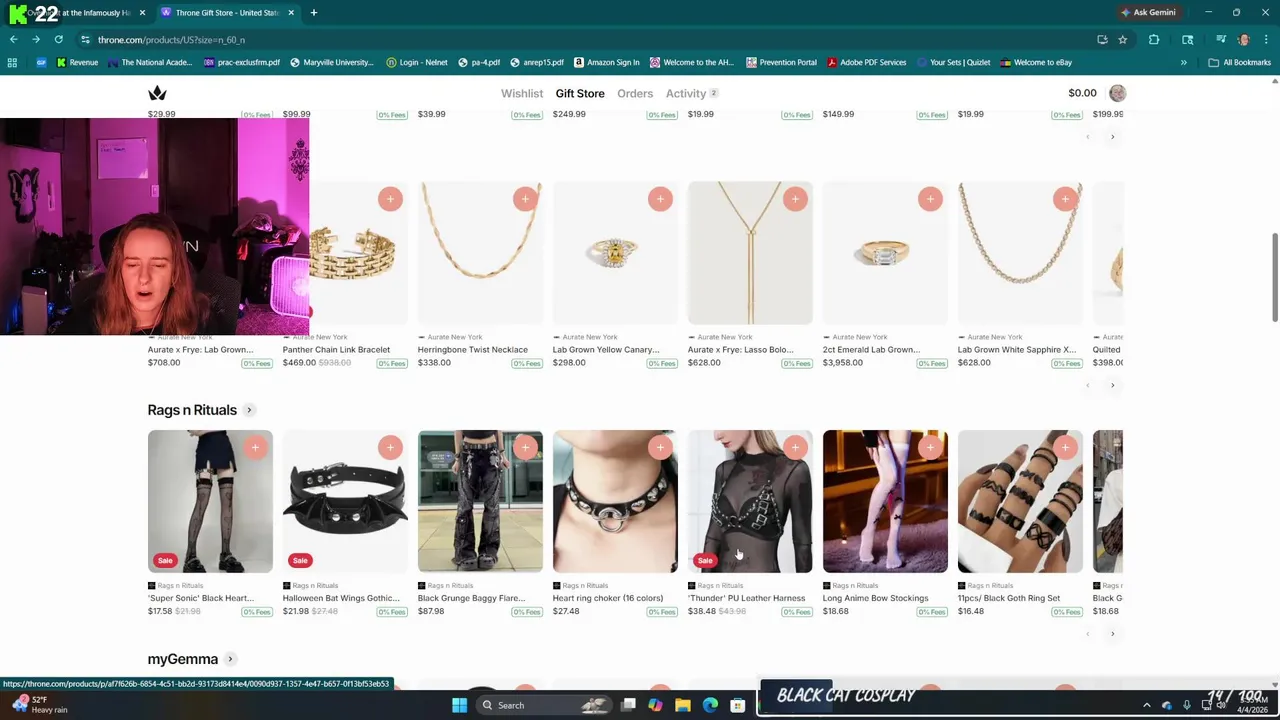Add 'Super Sonic' Black Heart item plus icon
Viewport: 1280px width, 720px height.
(255, 448)
